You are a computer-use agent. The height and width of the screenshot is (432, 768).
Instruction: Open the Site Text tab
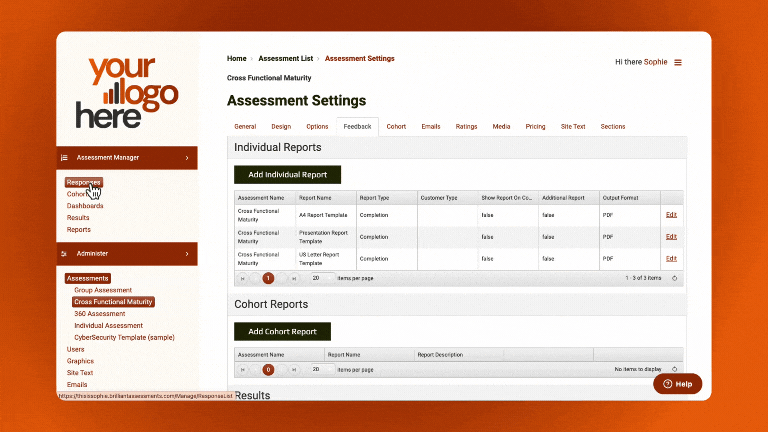pyautogui.click(x=573, y=126)
